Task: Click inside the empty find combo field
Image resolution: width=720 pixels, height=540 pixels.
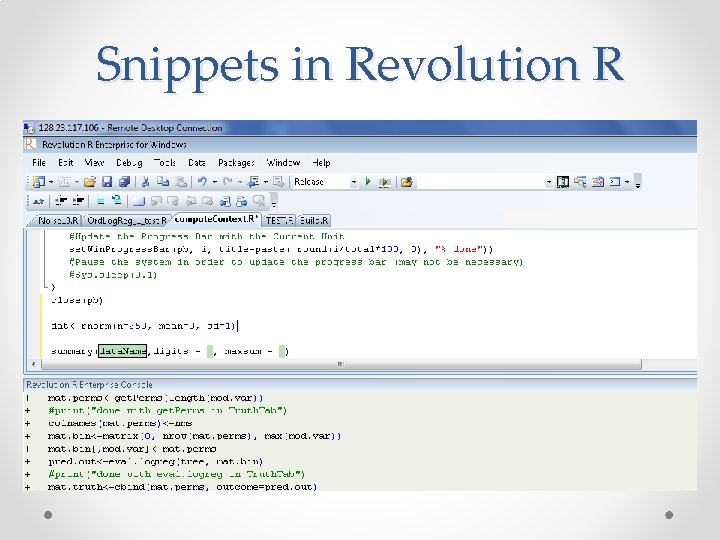Action: tap(480, 182)
